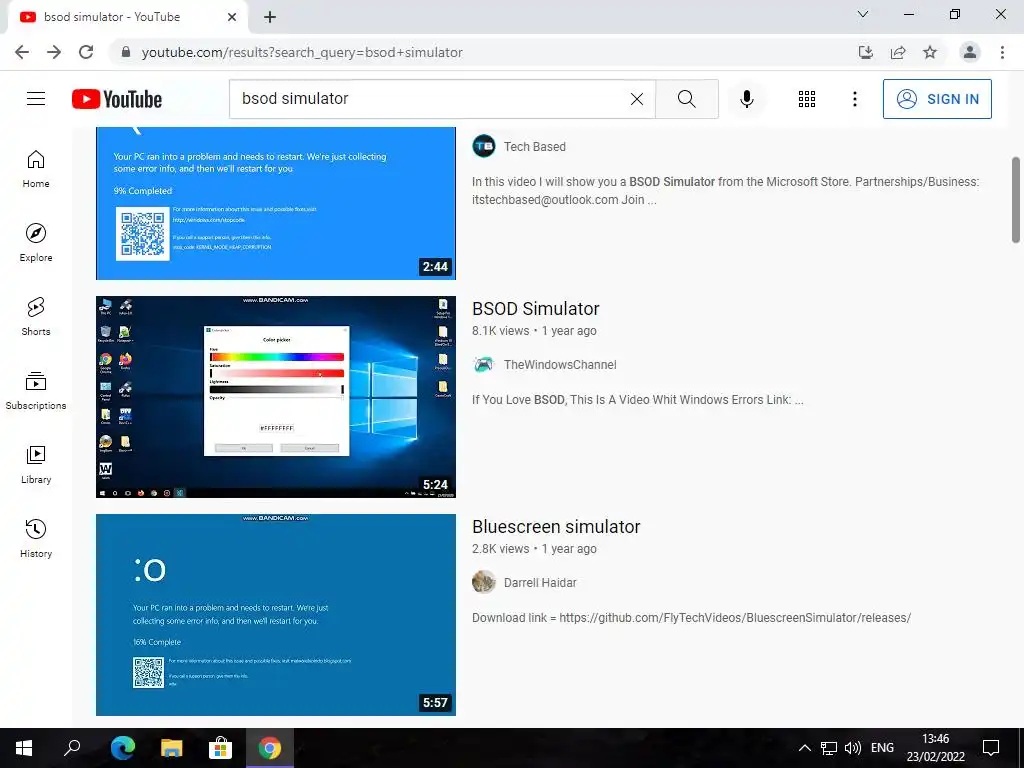This screenshot has height=768, width=1024.
Task: Open the Bluescreen simulator video title
Action: pos(556,526)
